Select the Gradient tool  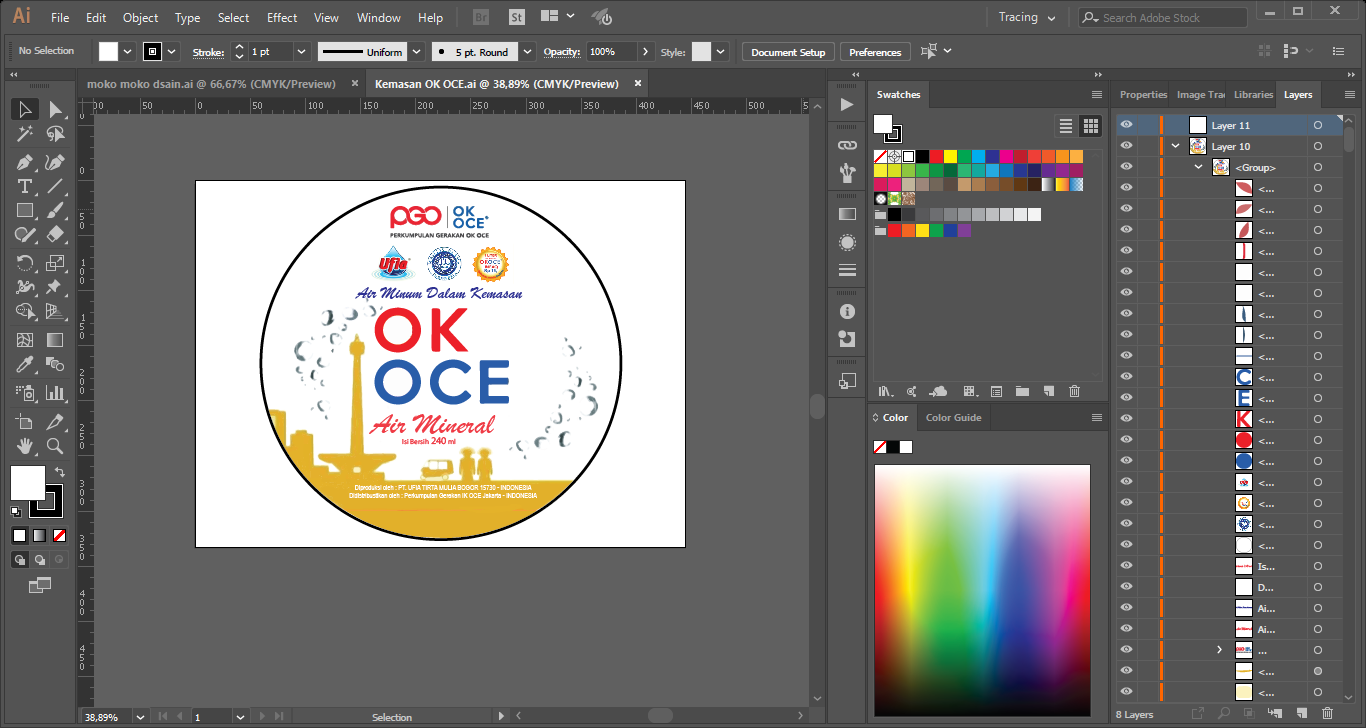(55, 340)
